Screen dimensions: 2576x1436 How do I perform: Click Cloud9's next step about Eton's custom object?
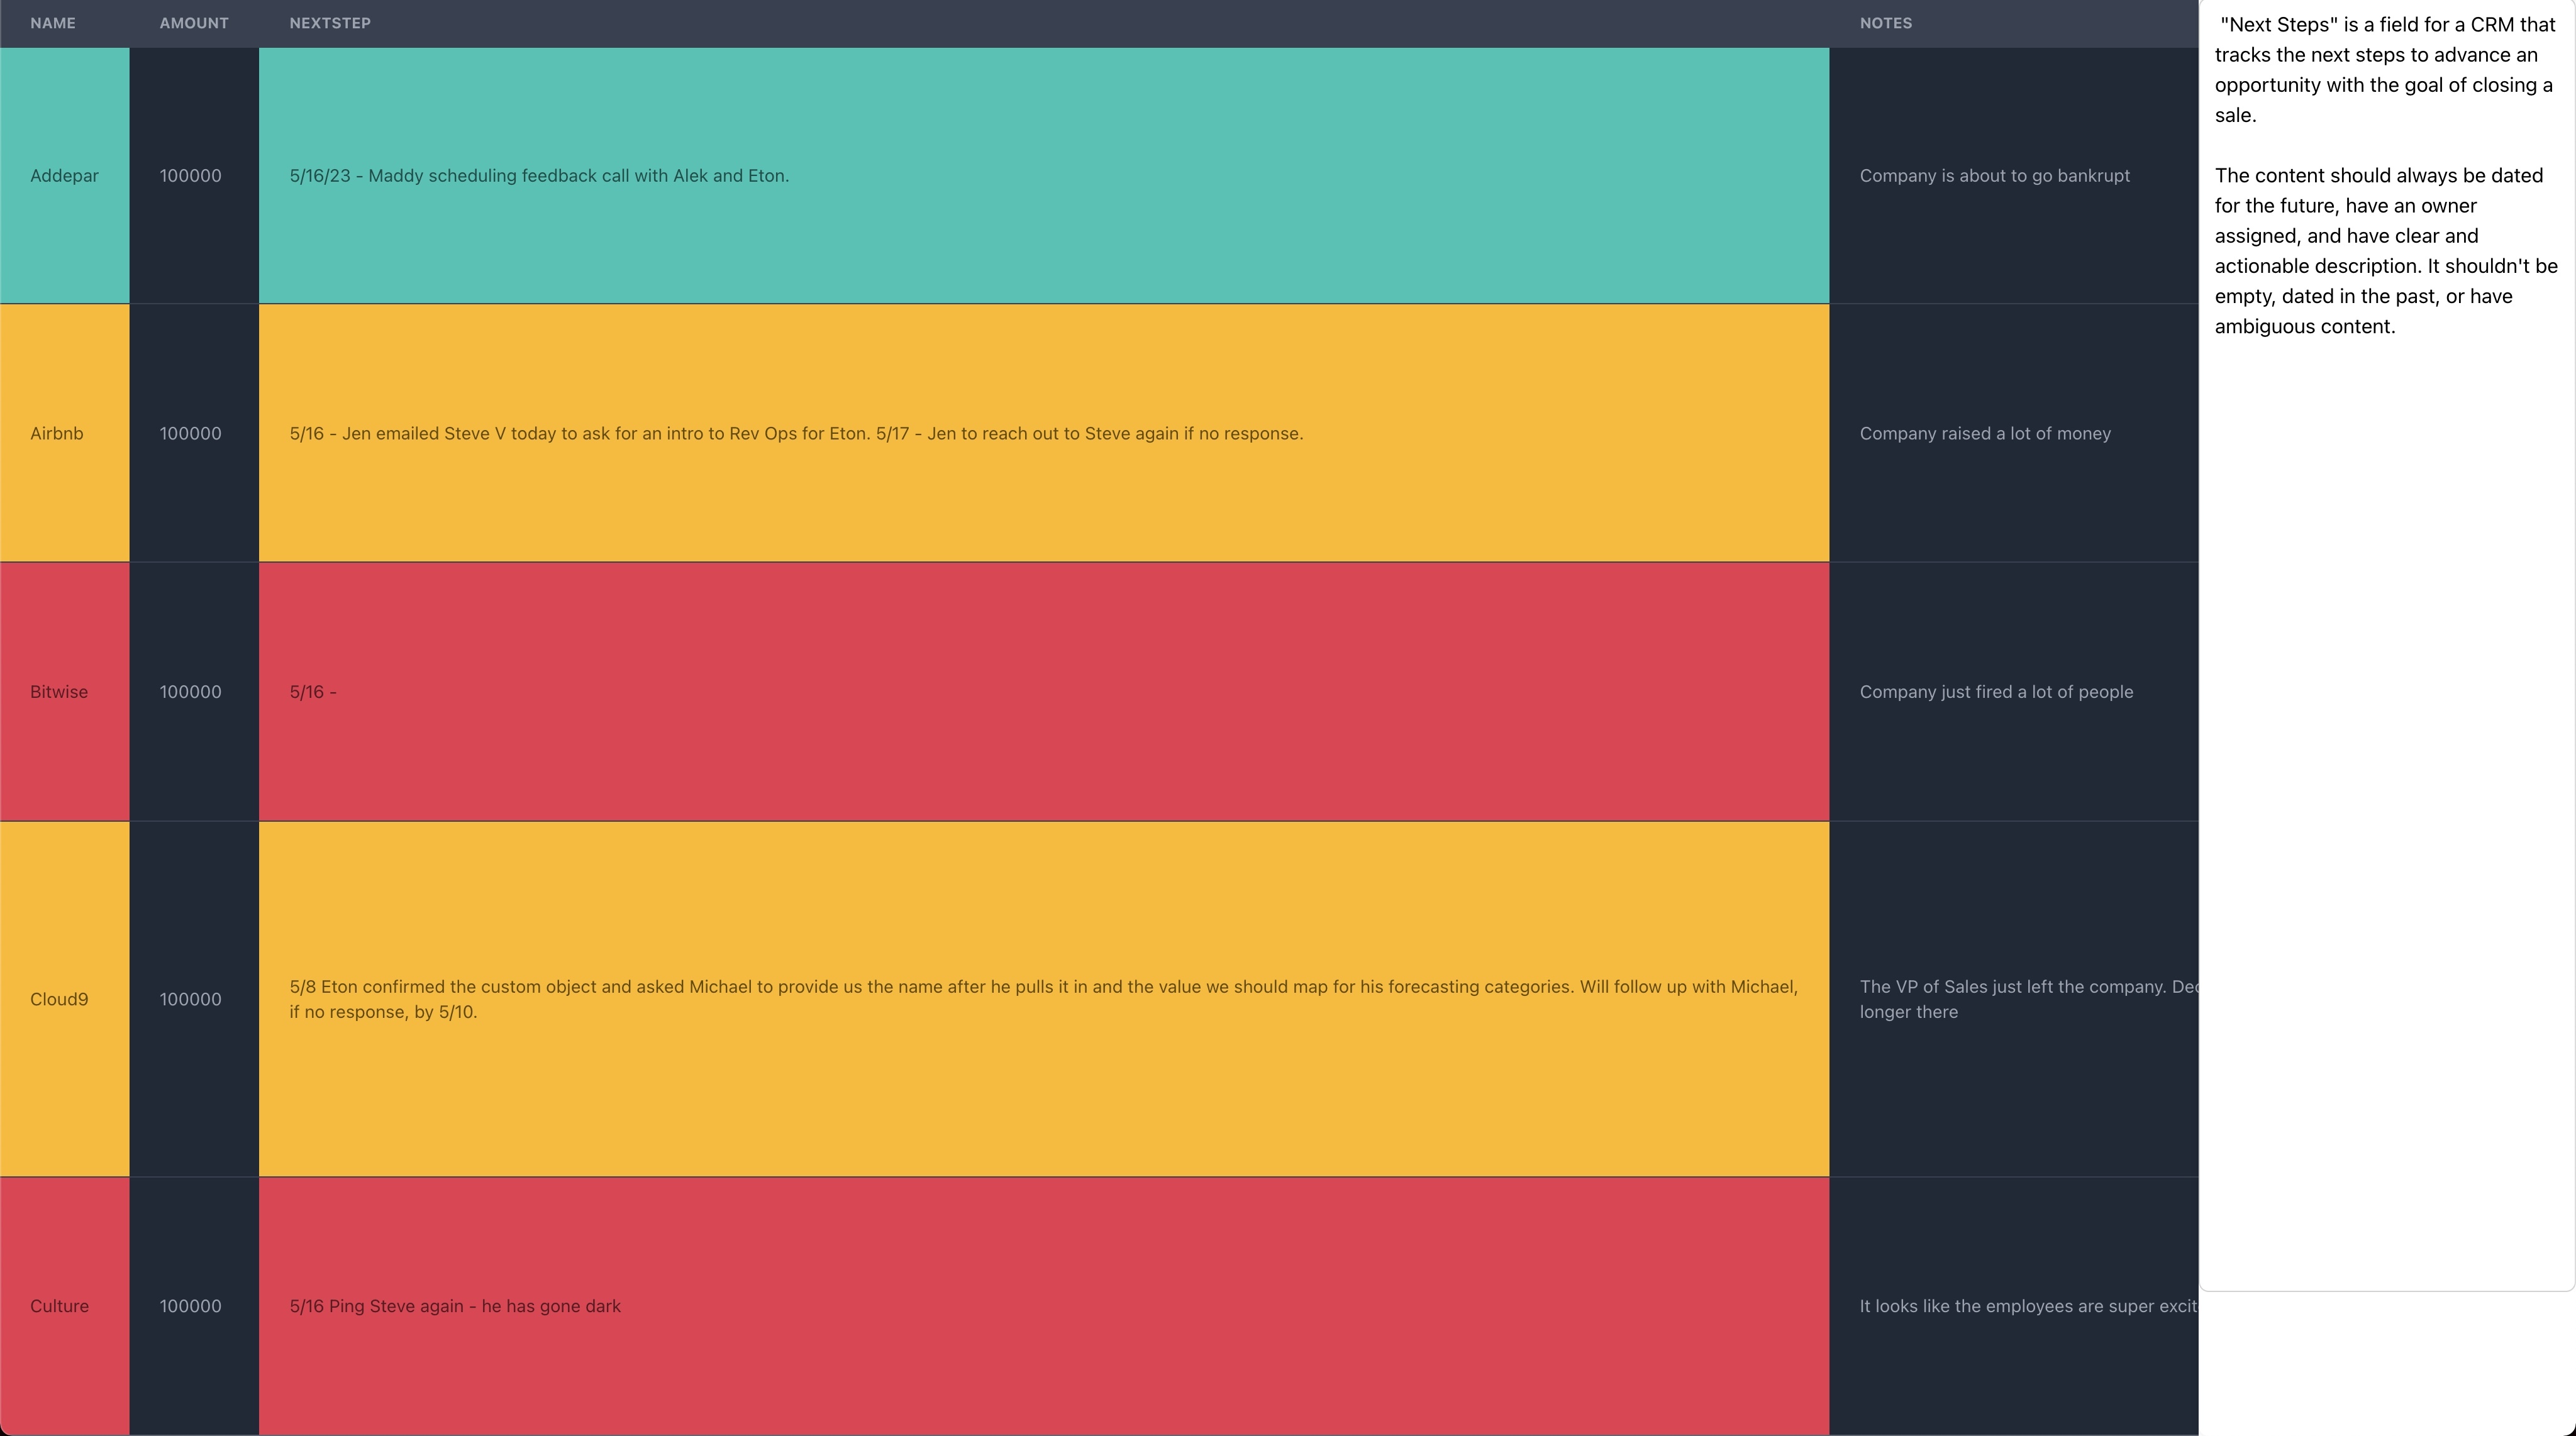[1043, 999]
